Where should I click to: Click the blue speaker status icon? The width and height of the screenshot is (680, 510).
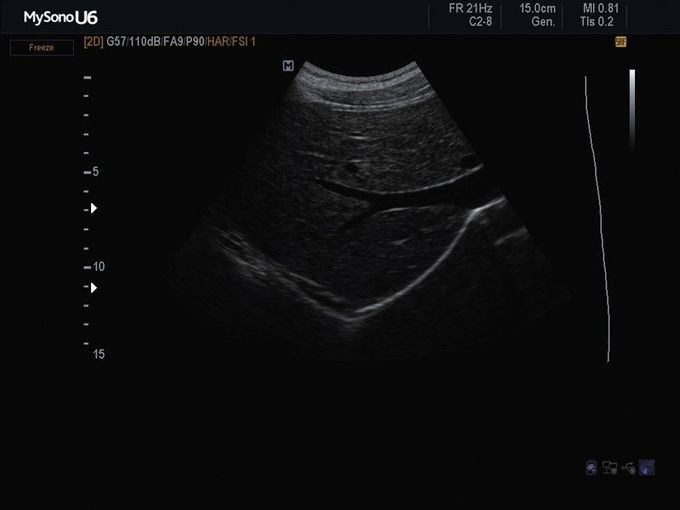tap(646, 467)
